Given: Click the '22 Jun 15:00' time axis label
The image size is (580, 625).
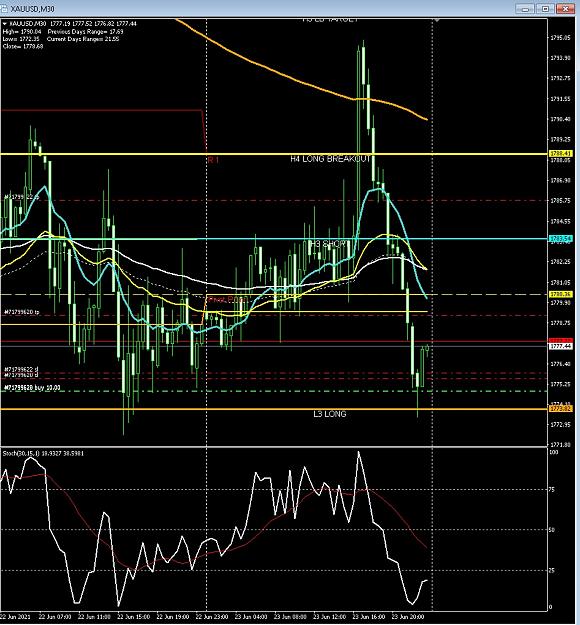Looking at the screenshot, I should pyautogui.click(x=133, y=617).
